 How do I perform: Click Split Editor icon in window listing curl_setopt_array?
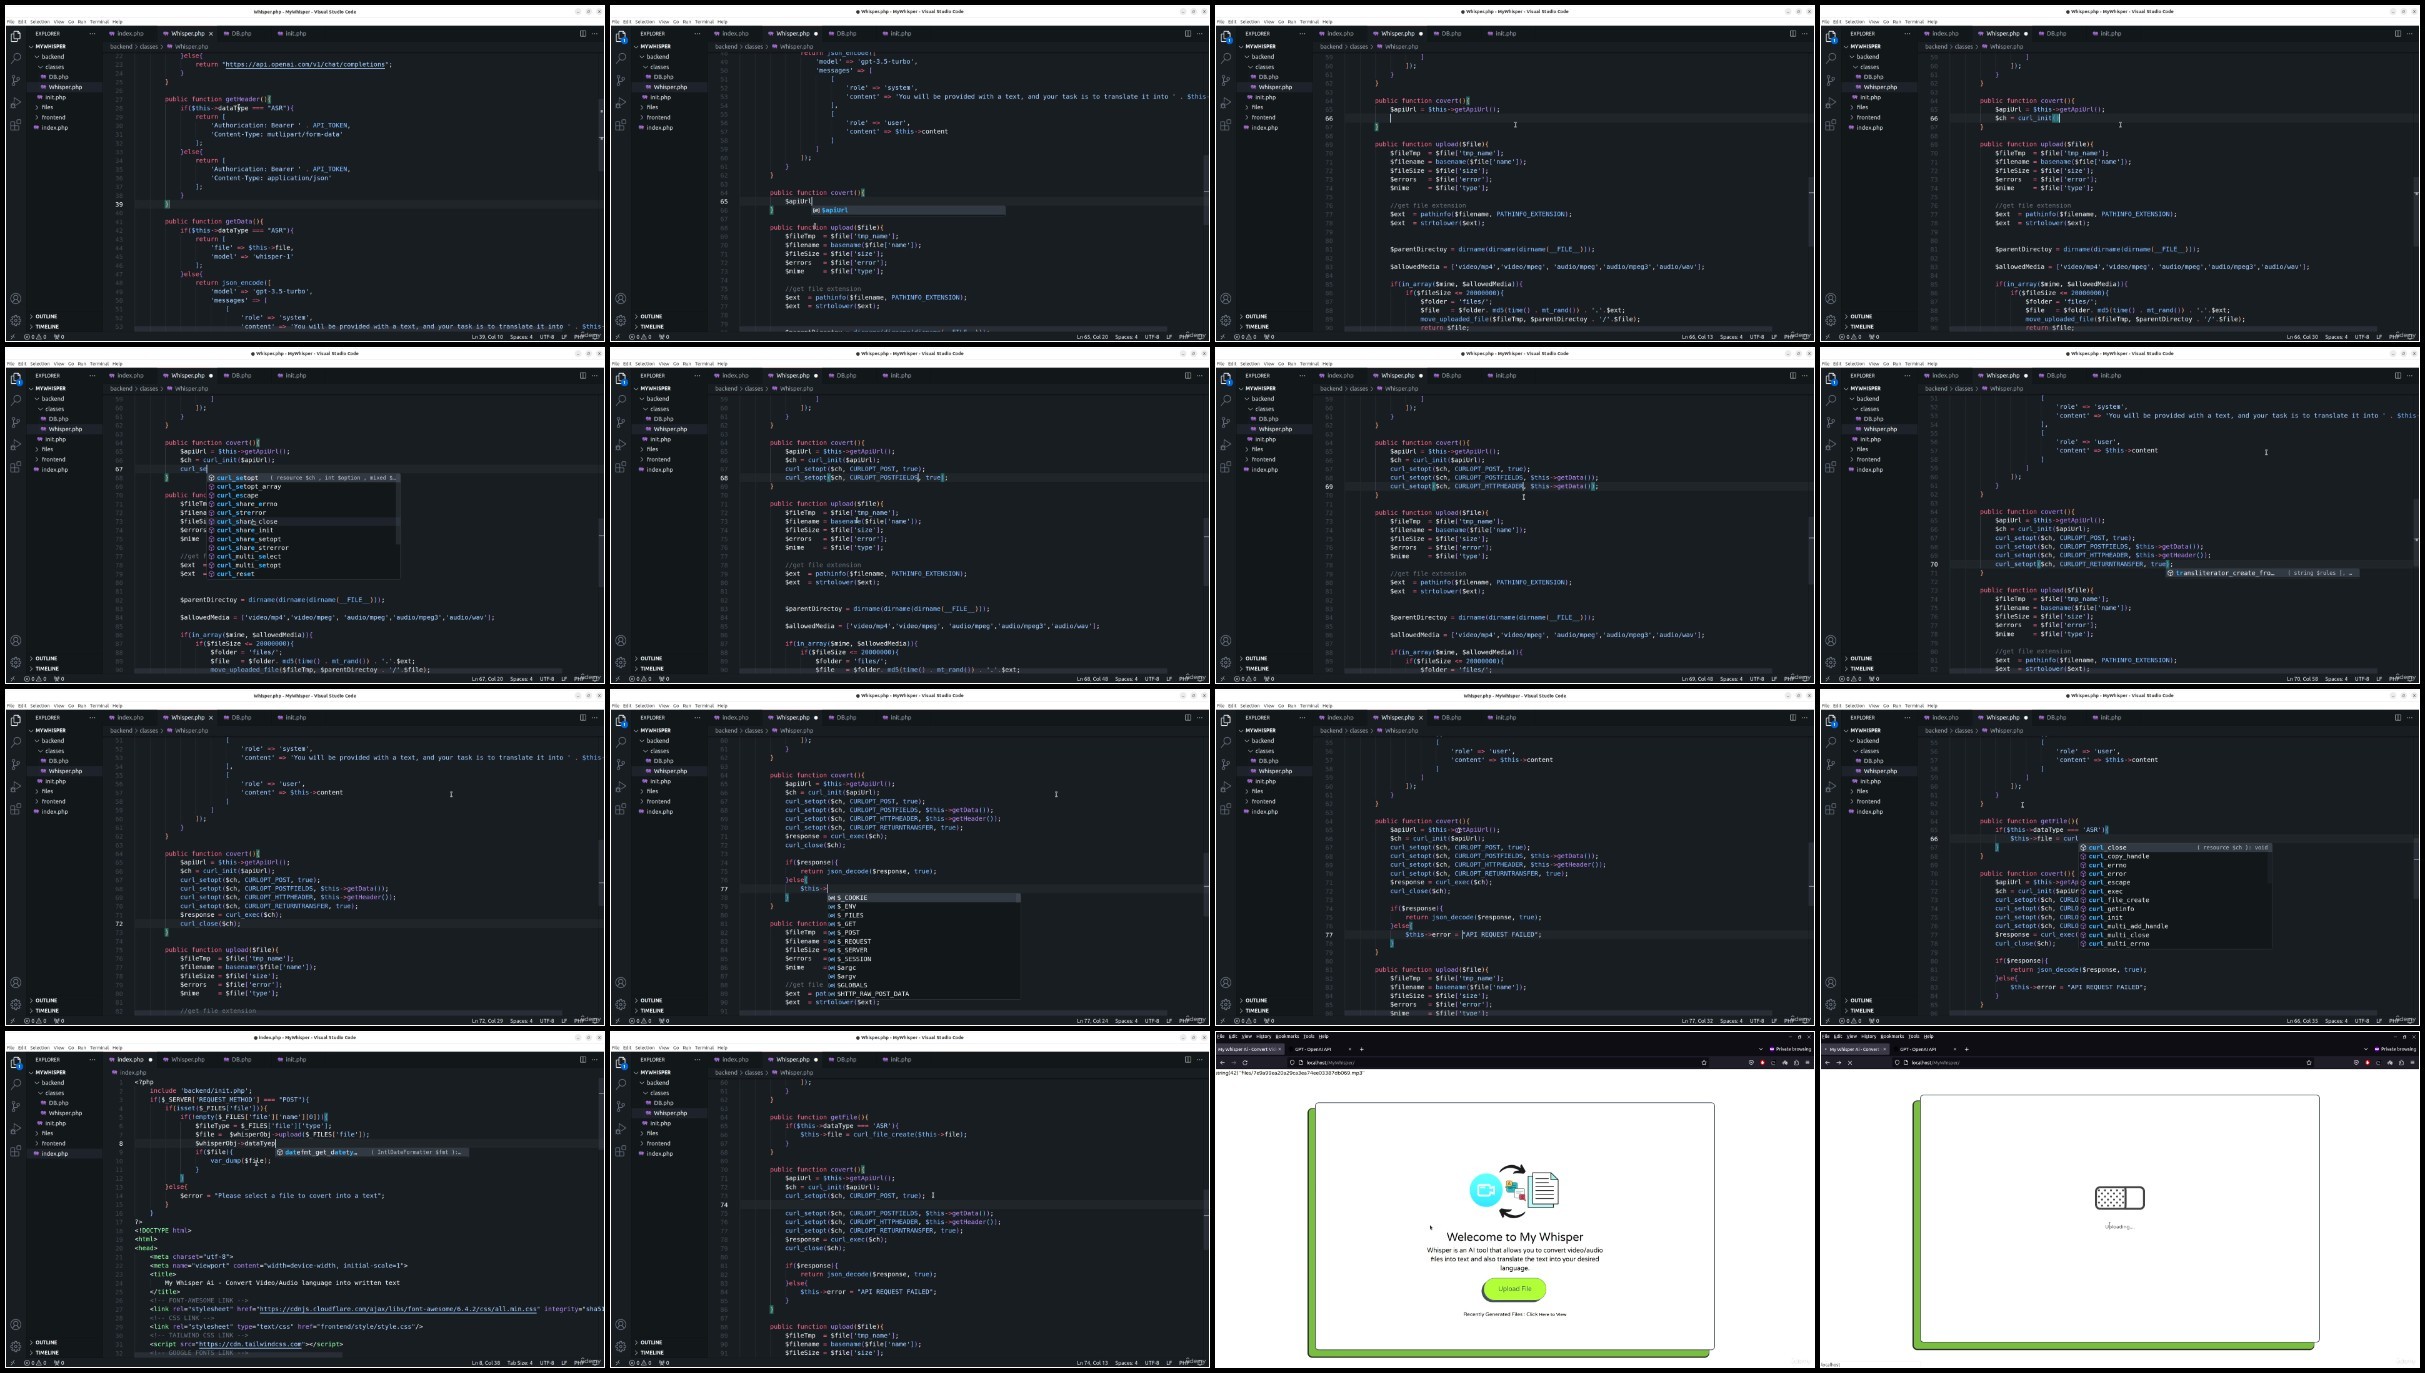point(583,375)
